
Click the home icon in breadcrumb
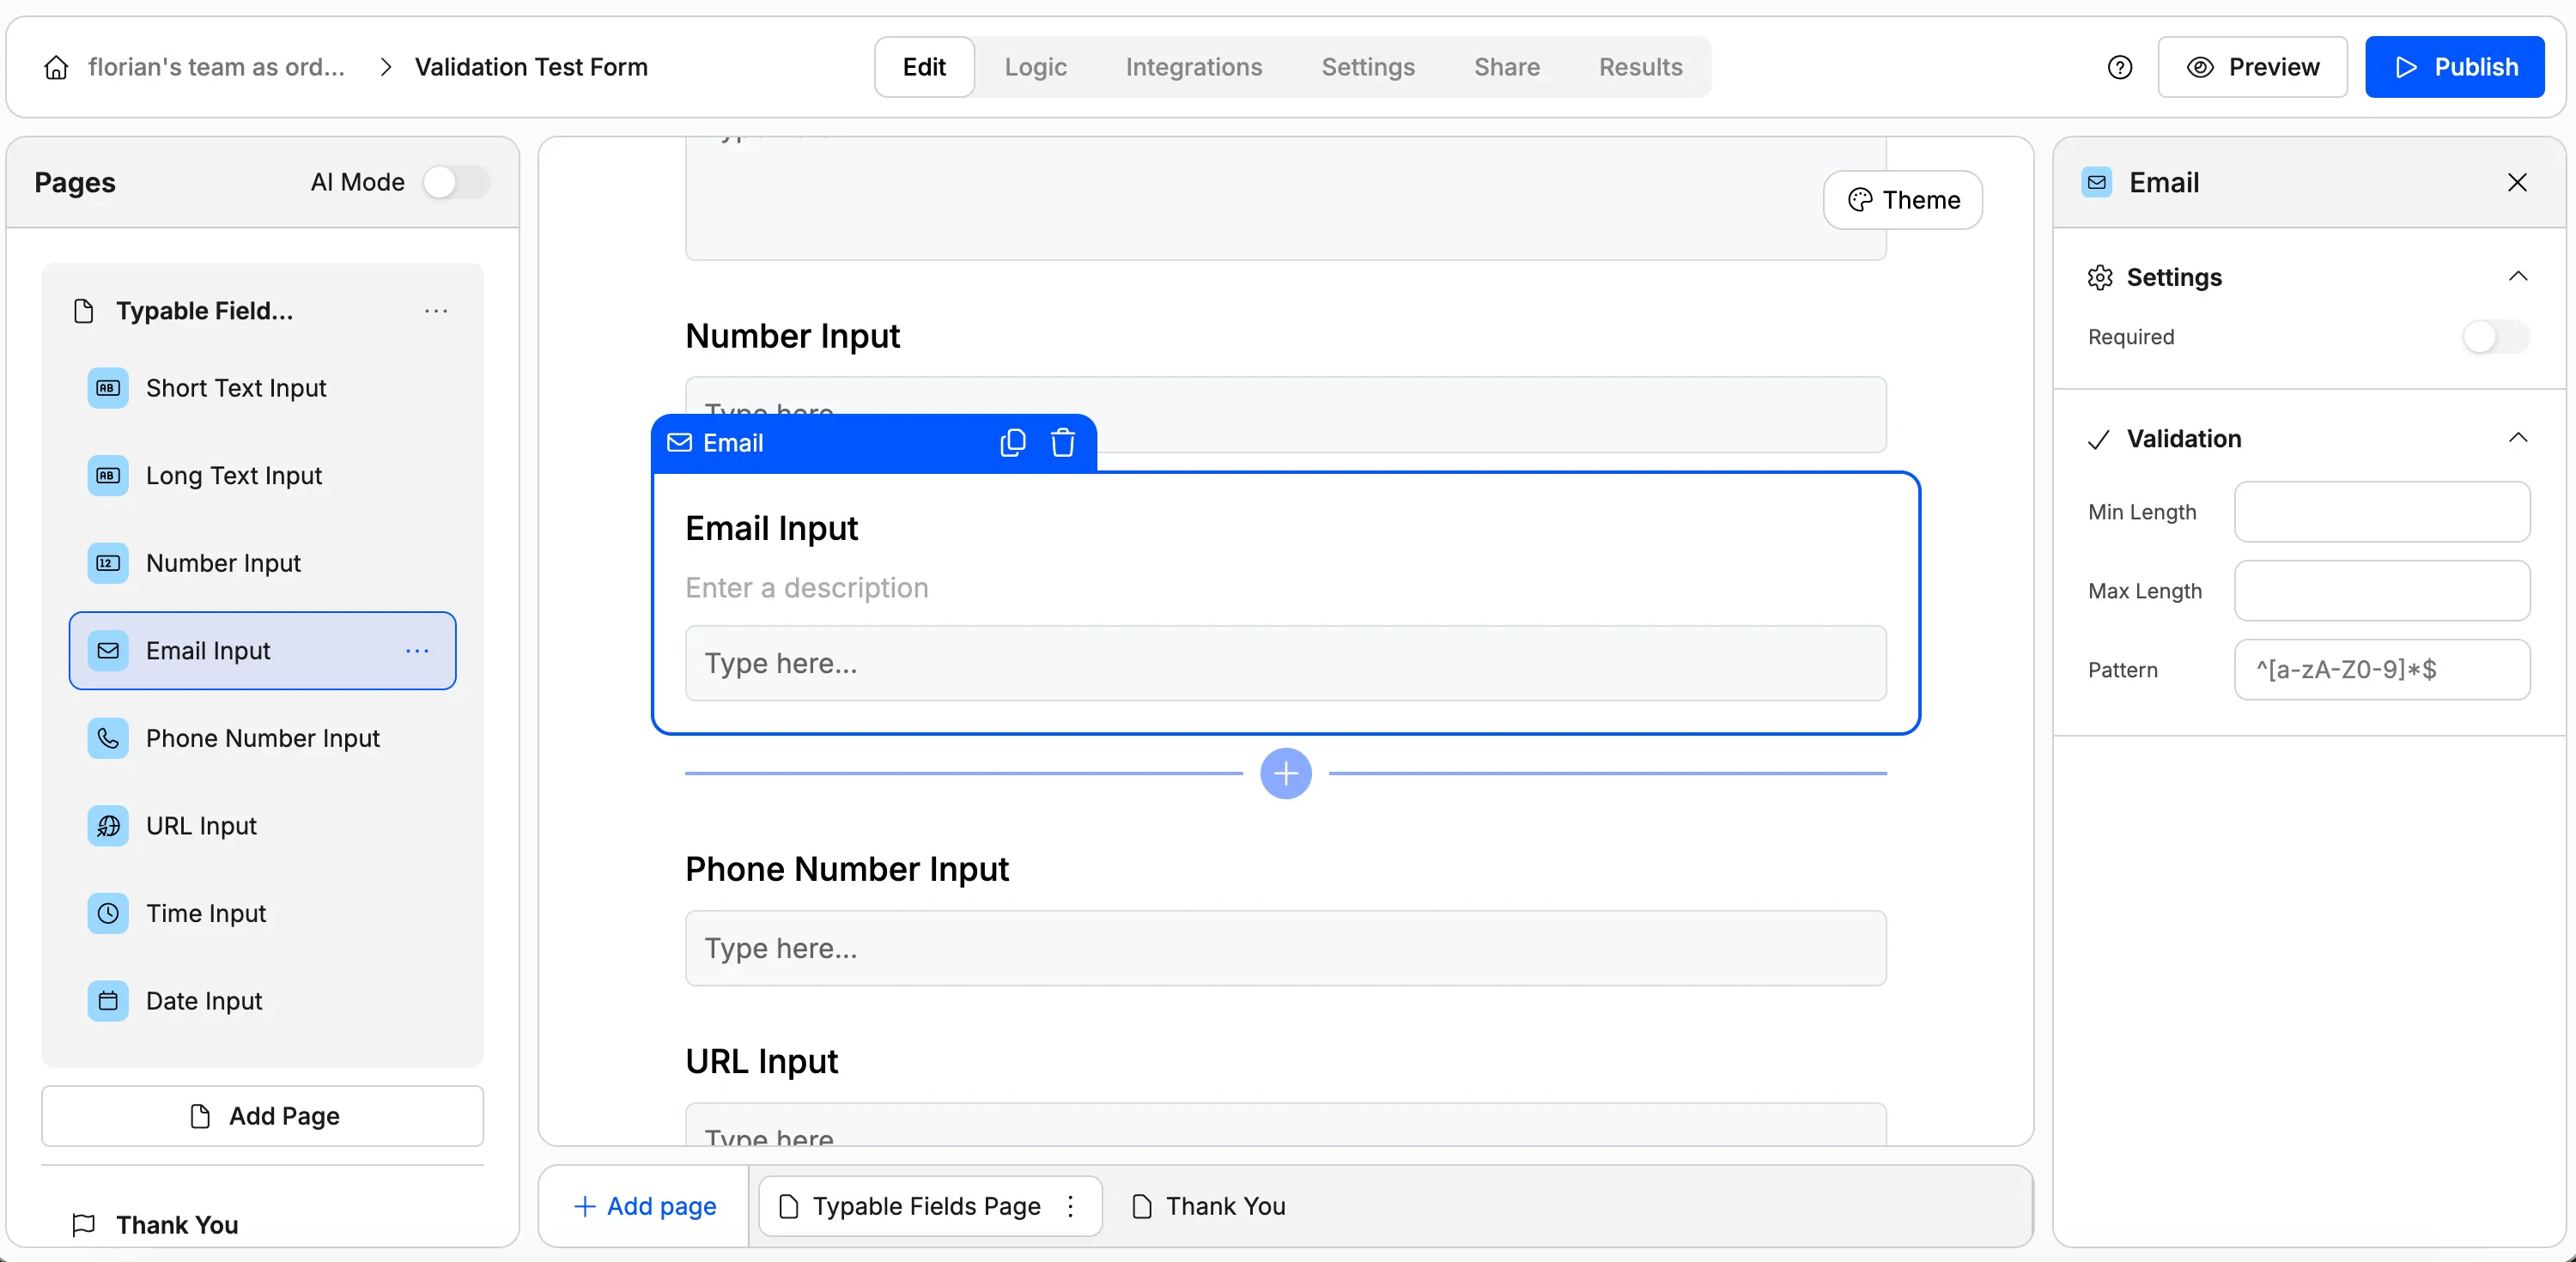[57, 67]
